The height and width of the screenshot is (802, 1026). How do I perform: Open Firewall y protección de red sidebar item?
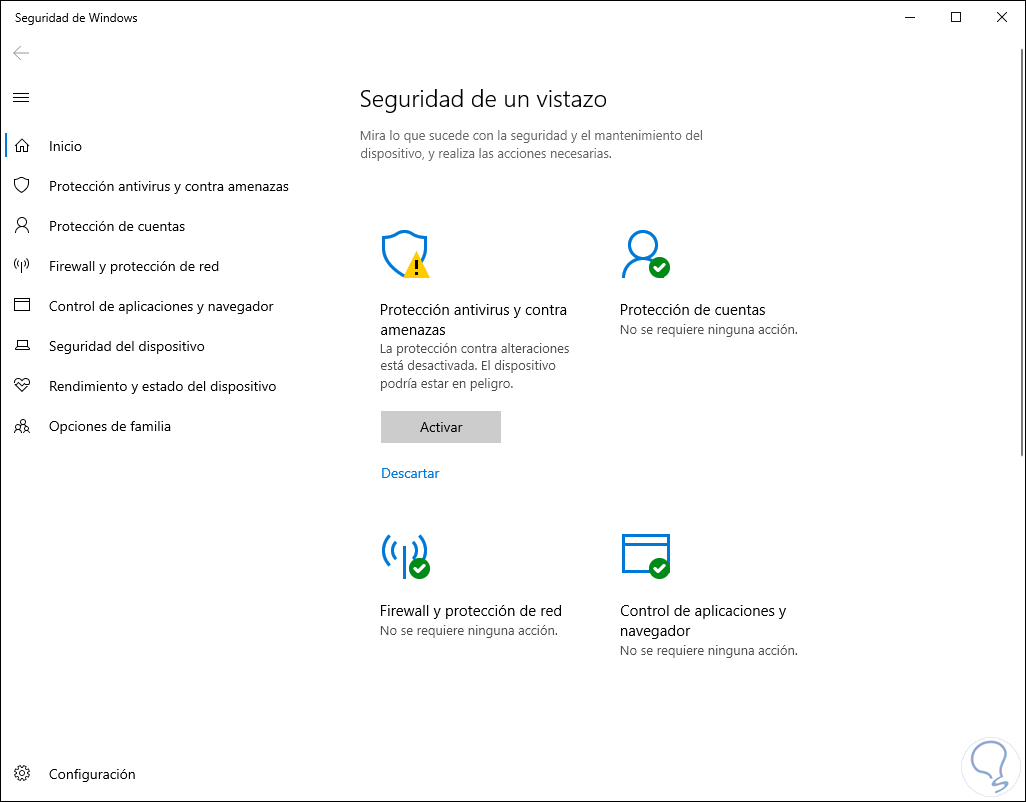pos(133,266)
